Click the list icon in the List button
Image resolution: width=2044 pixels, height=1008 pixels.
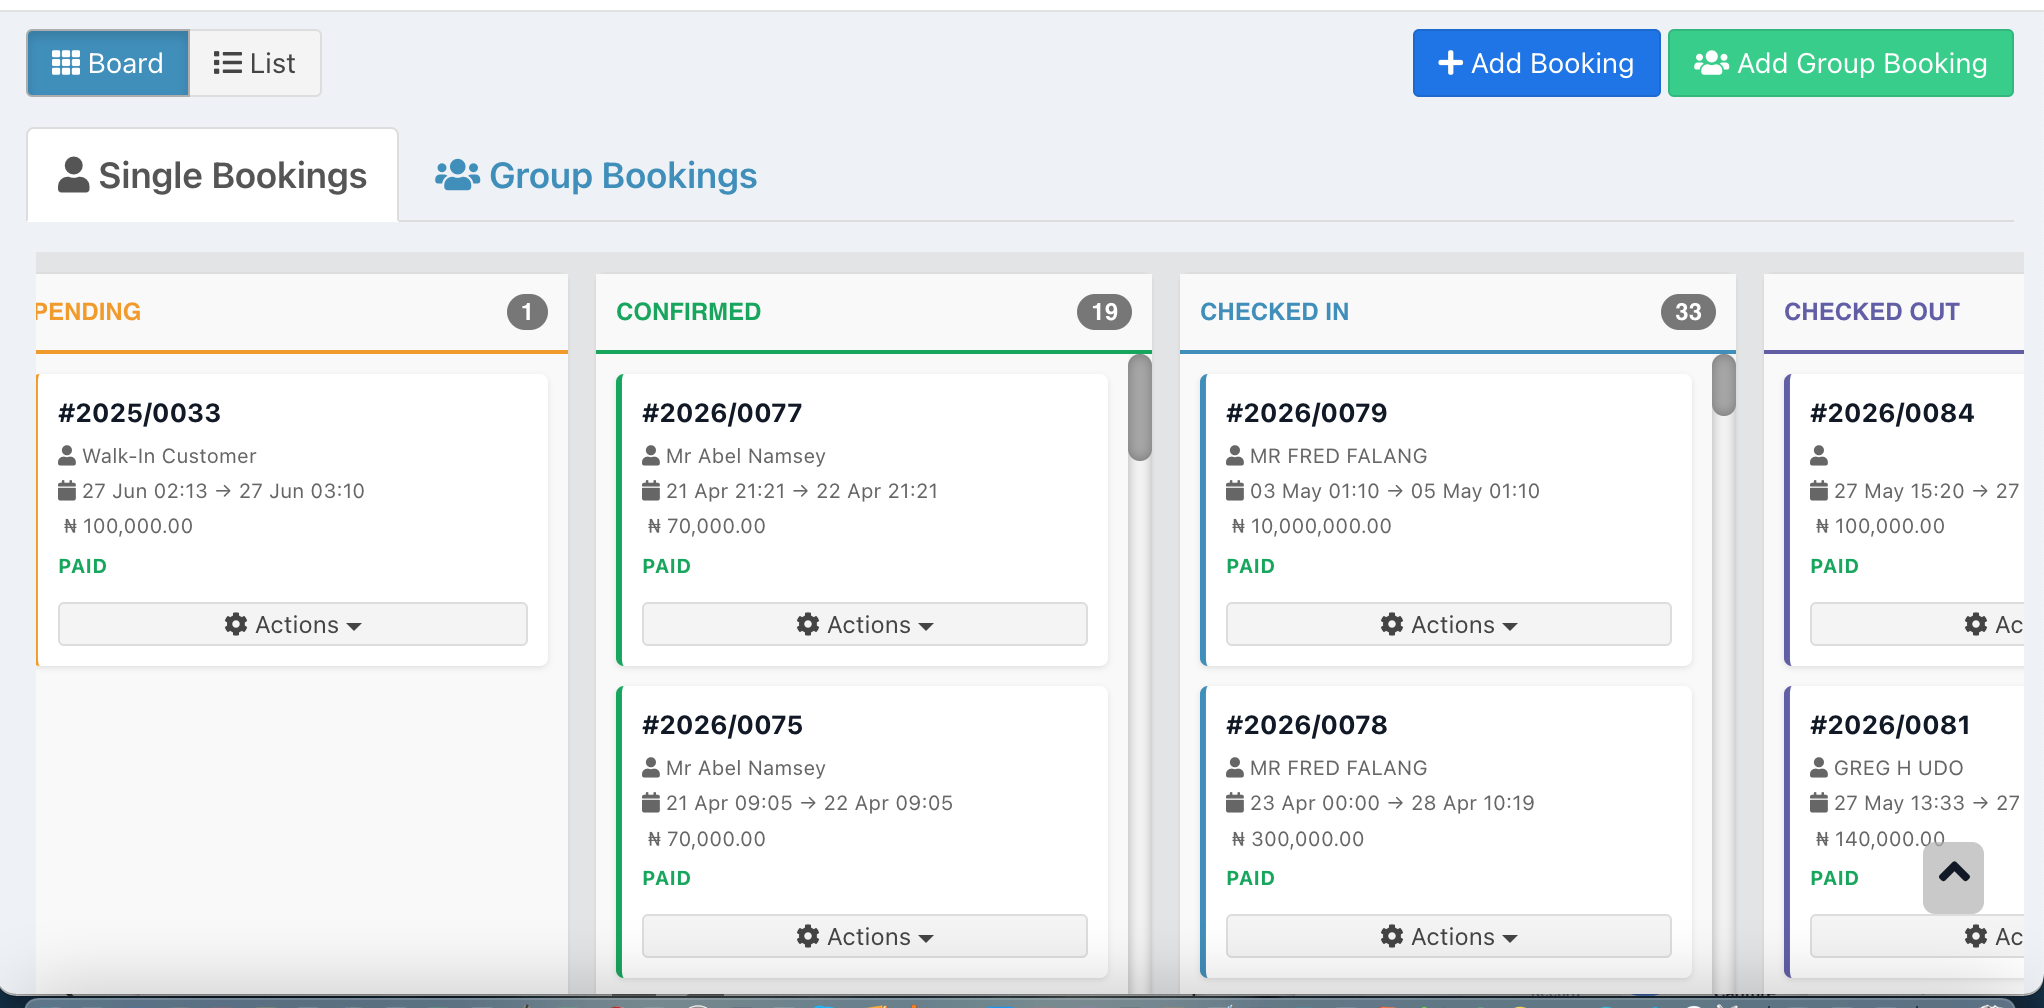[228, 63]
